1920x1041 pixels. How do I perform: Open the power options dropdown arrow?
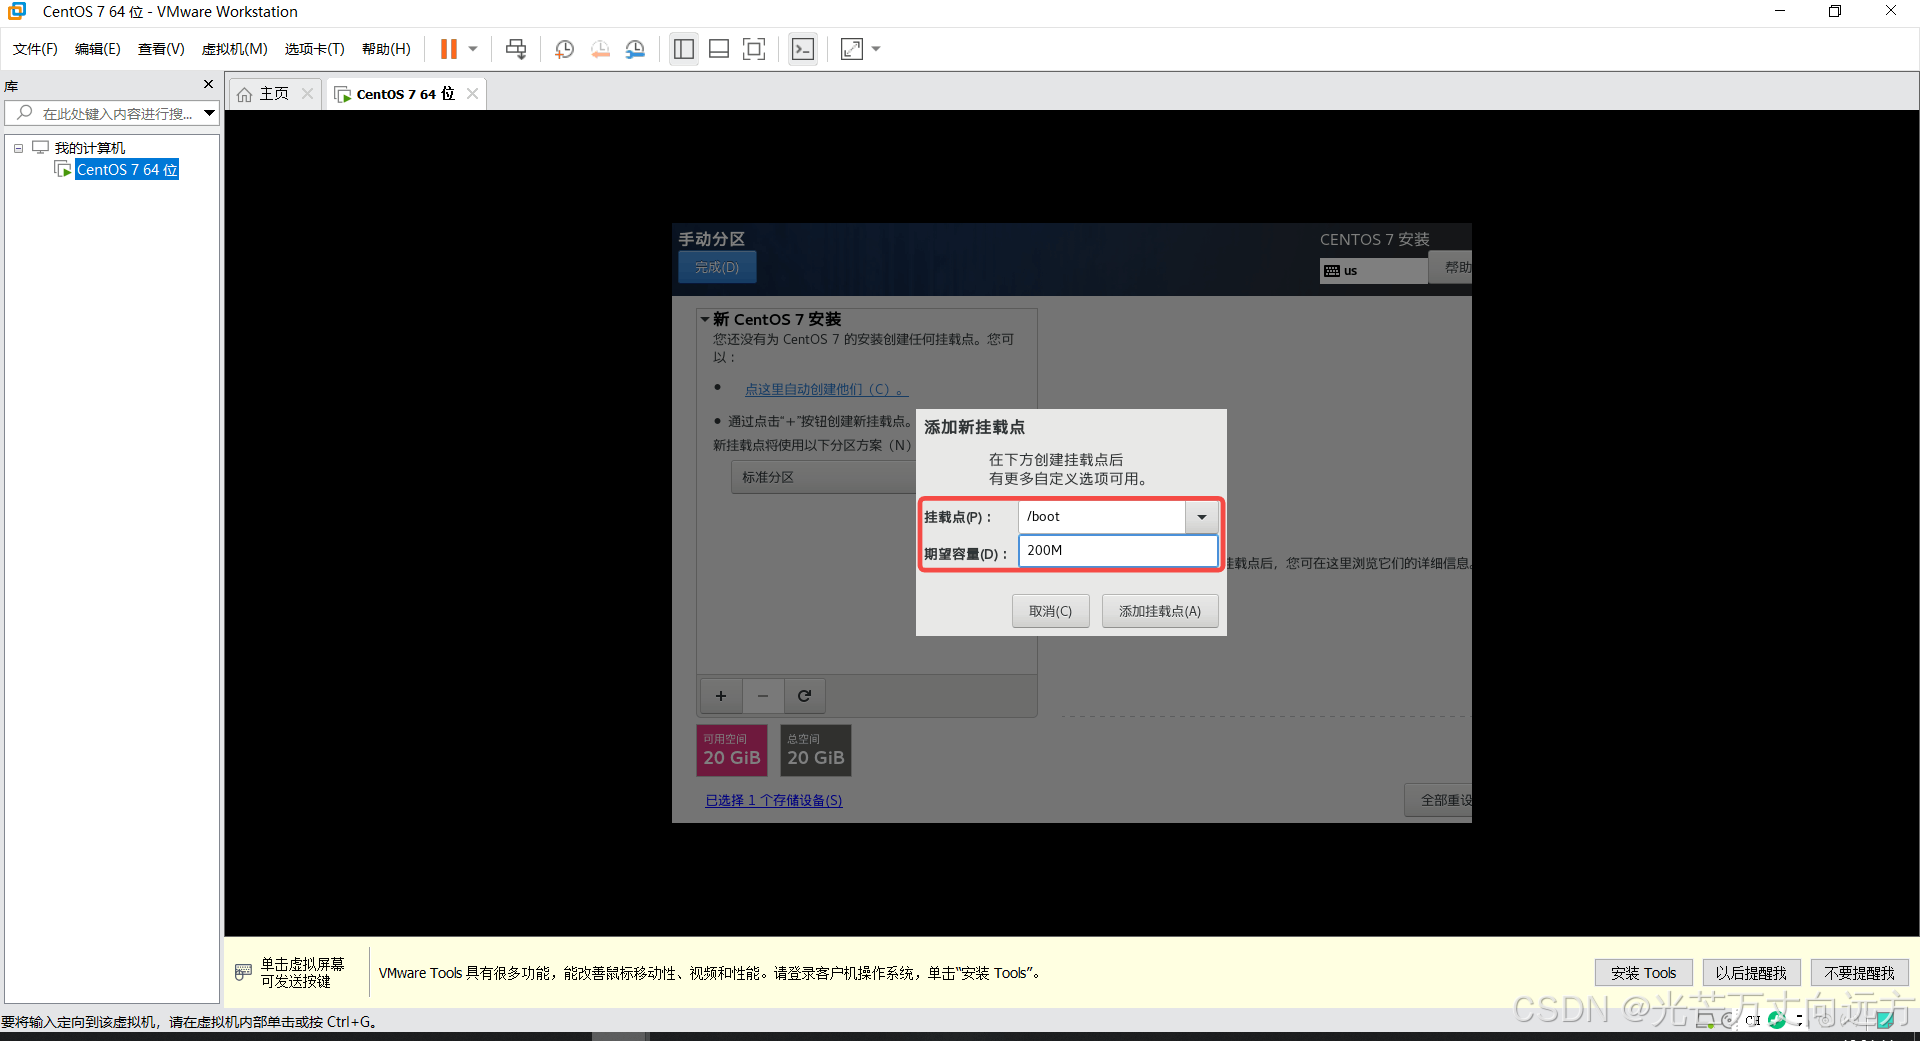click(473, 49)
